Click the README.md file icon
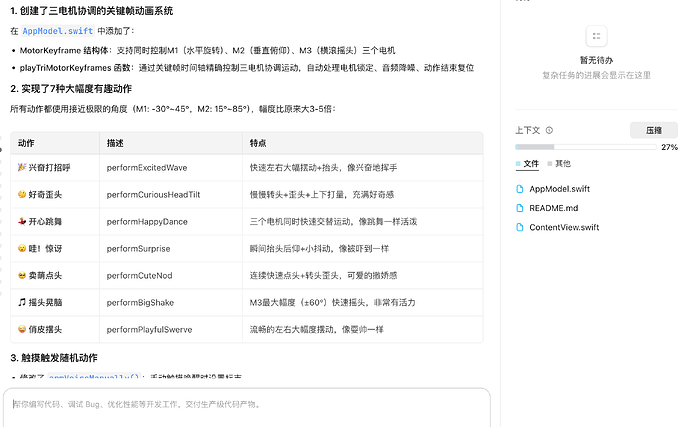The image size is (690, 427). (x=520, y=208)
